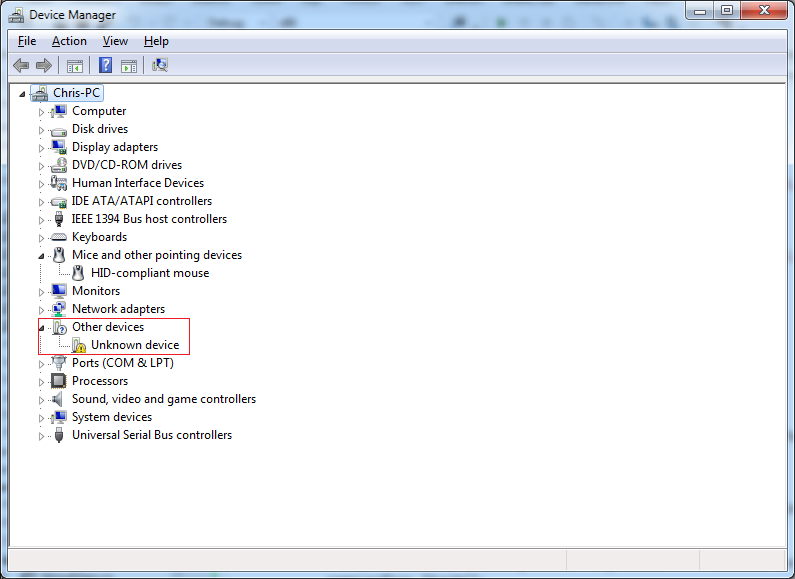
Task: Click the Forward arrow toolbar icon
Action: click(x=44, y=65)
